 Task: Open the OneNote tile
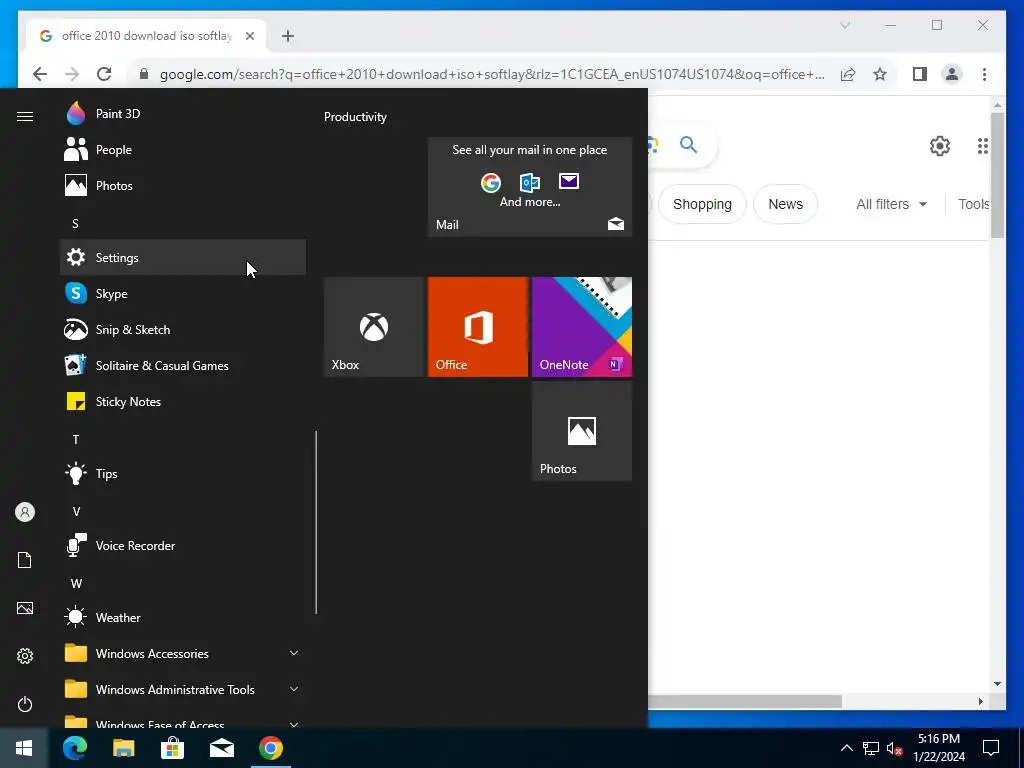(582, 327)
